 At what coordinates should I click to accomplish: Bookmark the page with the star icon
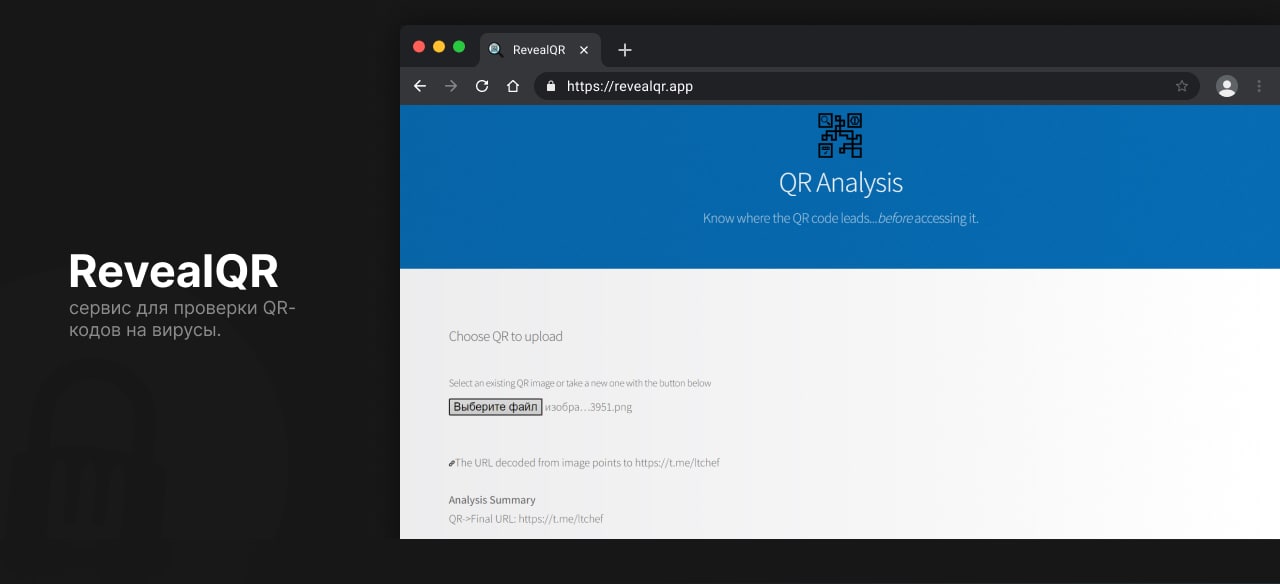(1182, 86)
